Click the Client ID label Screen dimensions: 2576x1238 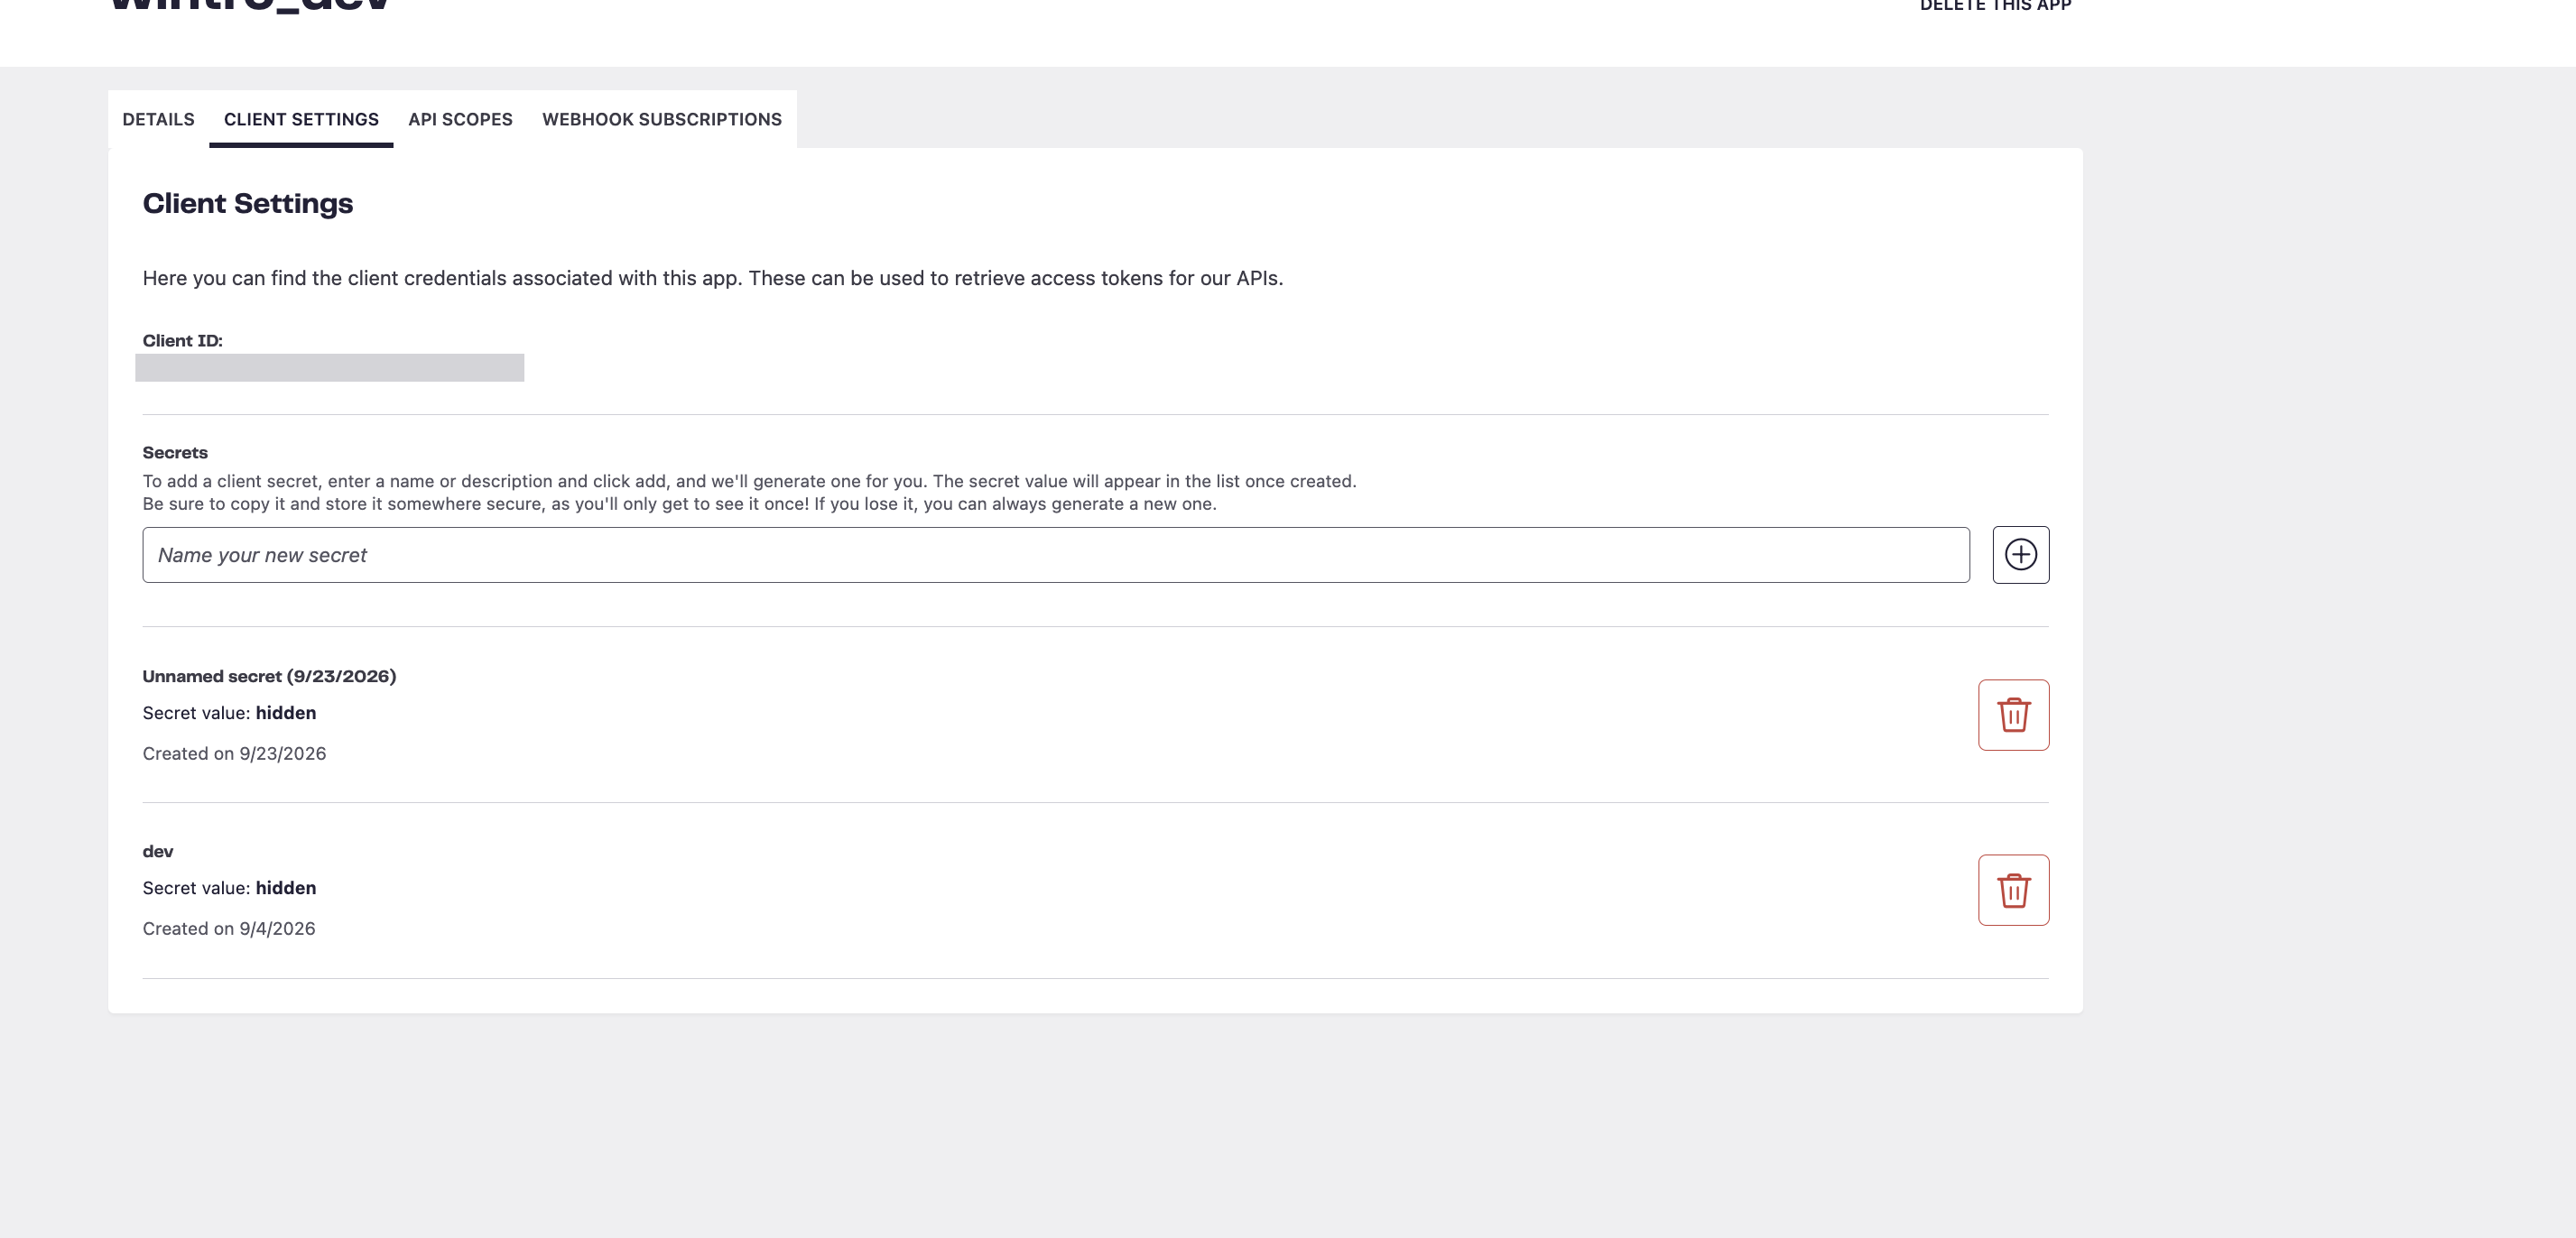point(183,340)
